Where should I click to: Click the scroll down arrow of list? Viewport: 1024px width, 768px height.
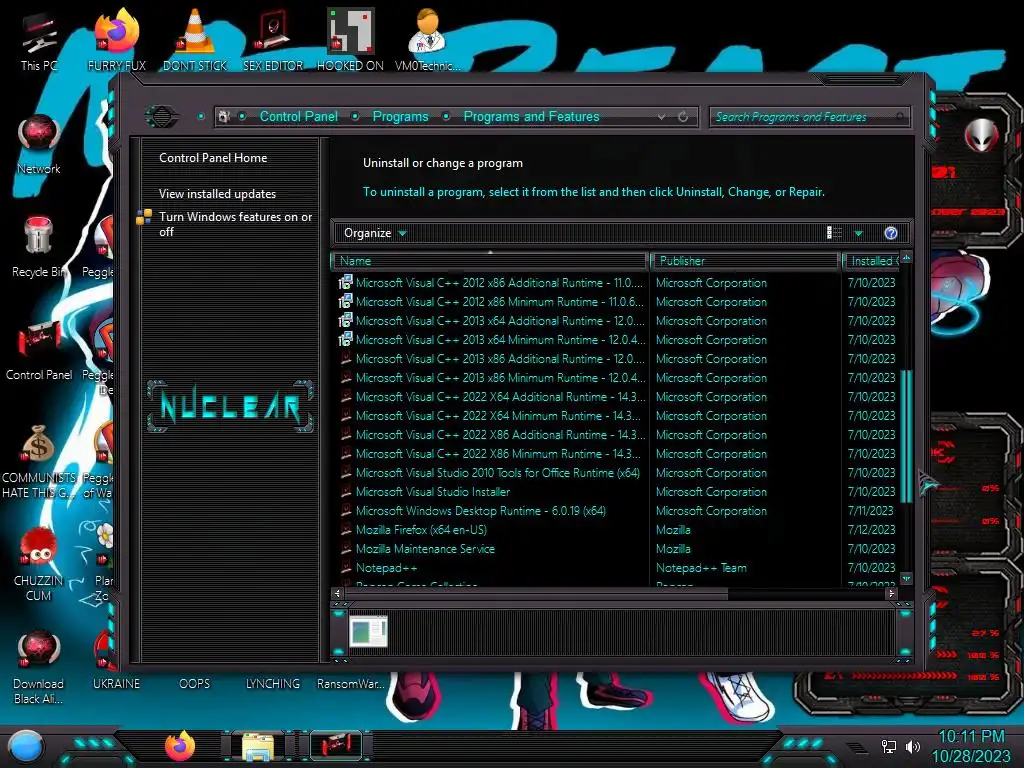pyautogui.click(x=906, y=579)
